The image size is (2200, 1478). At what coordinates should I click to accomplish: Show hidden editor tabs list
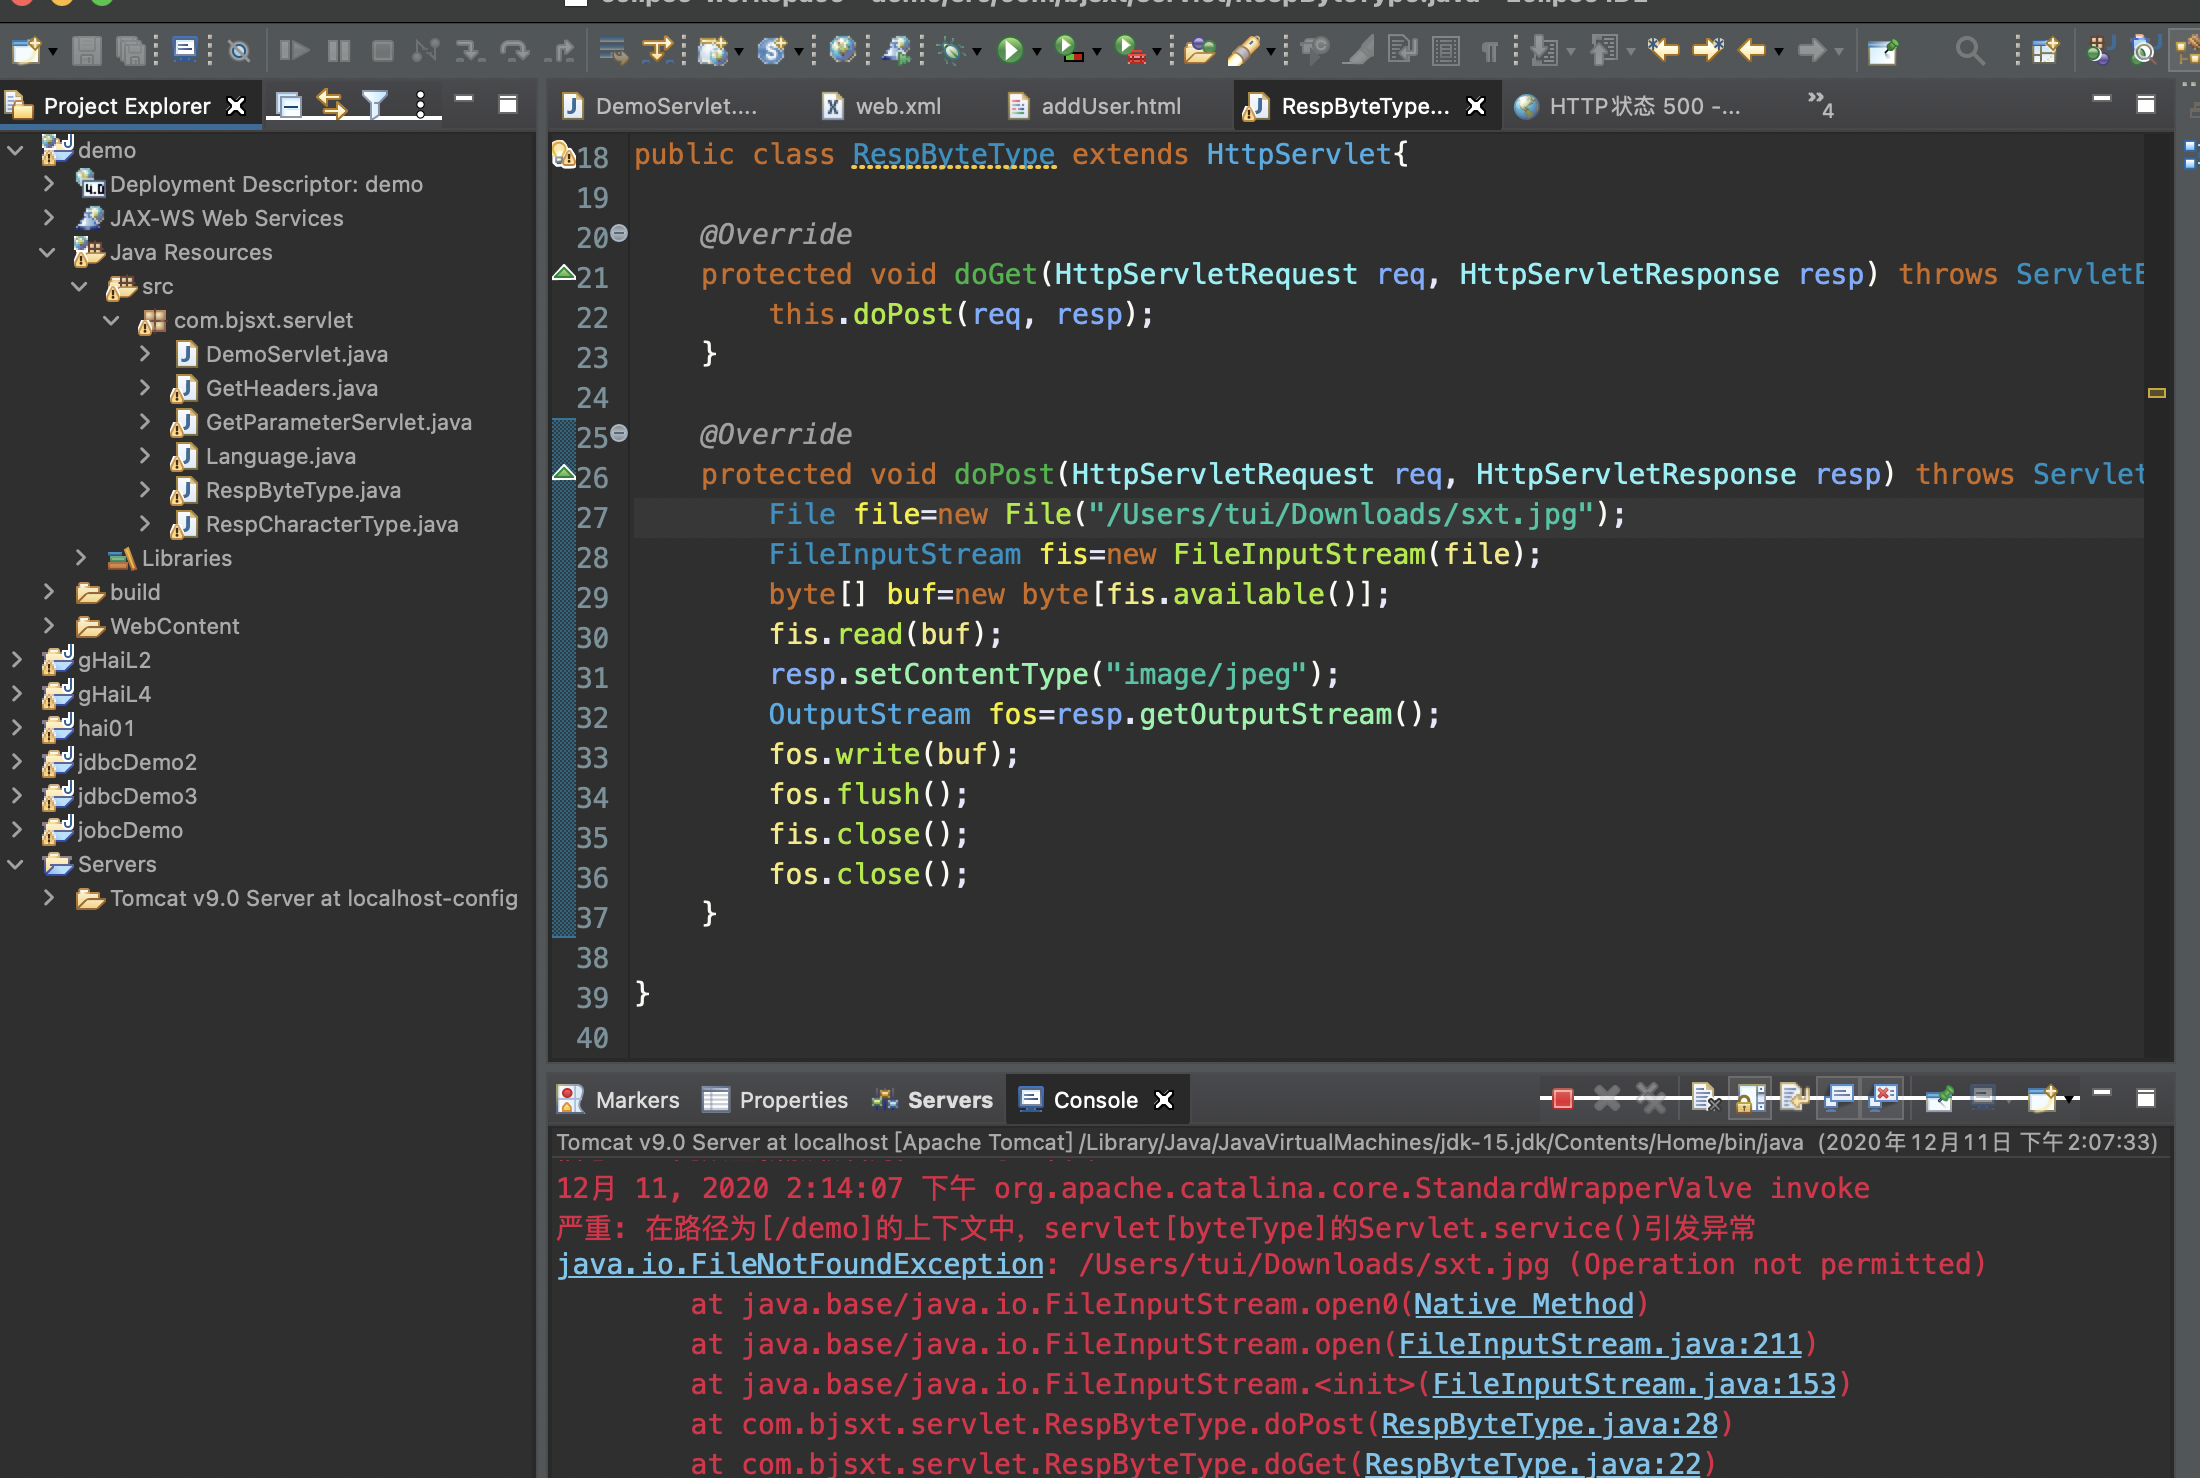pyautogui.click(x=1820, y=104)
